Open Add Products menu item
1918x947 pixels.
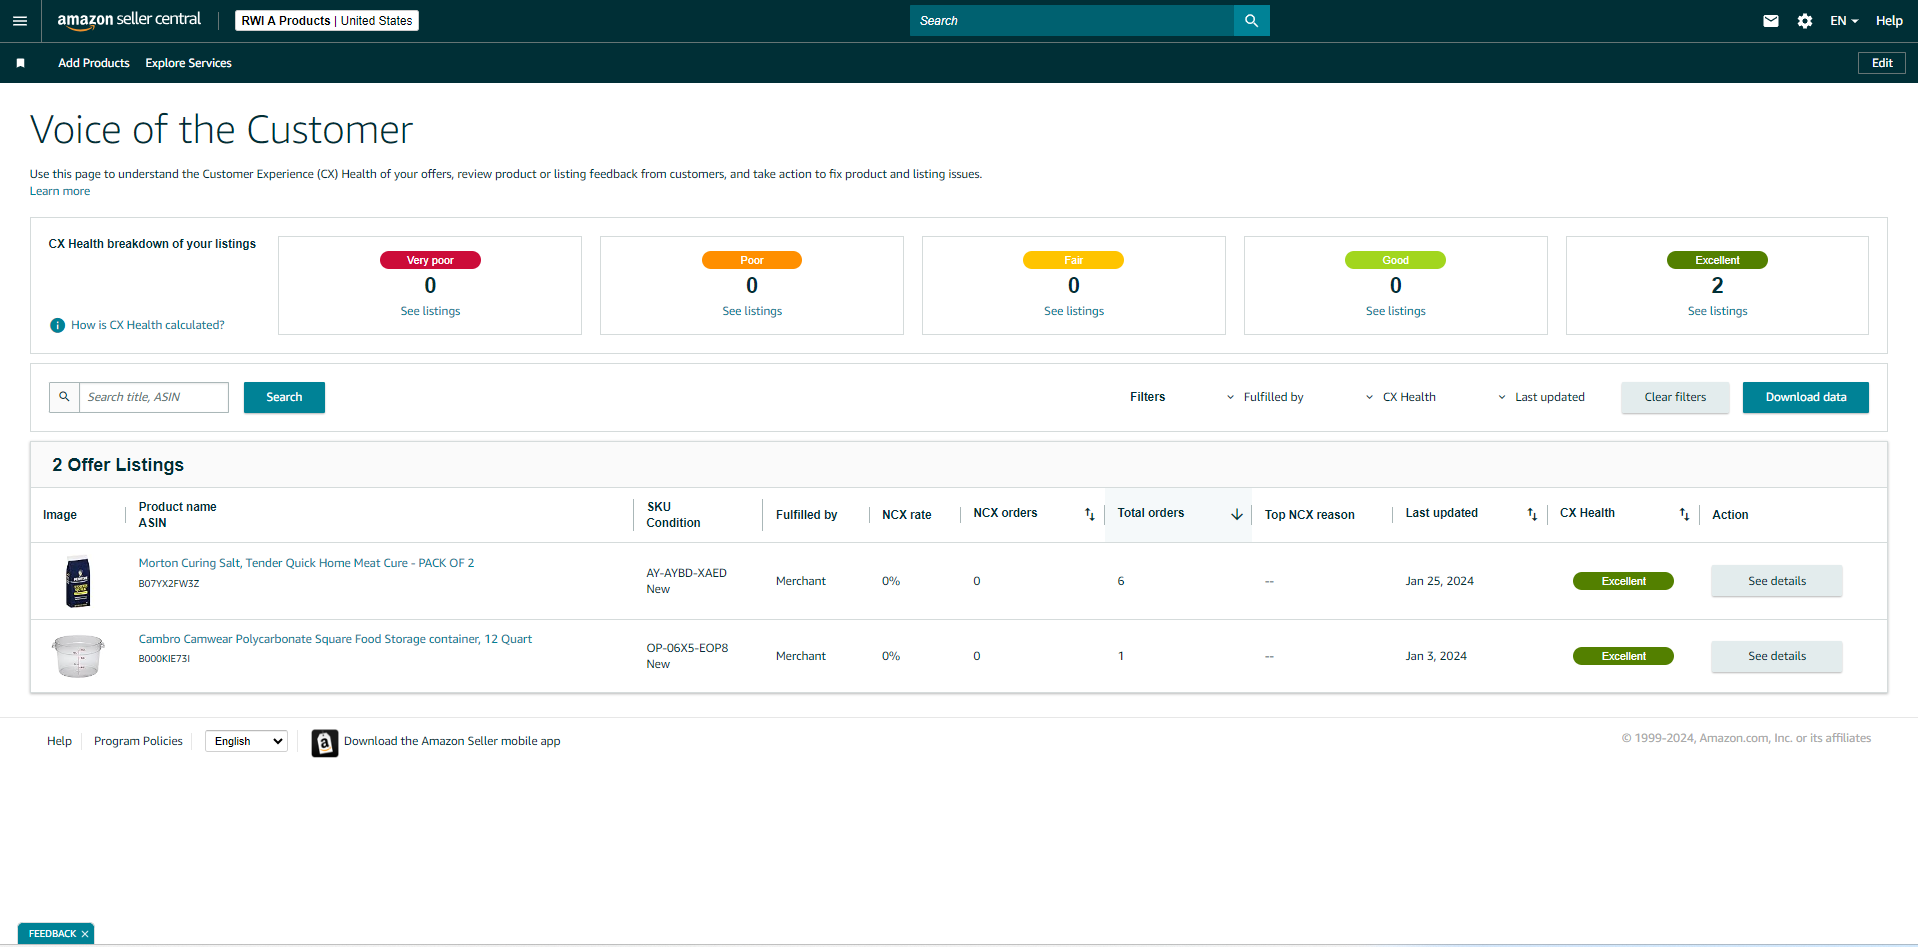[94, 63]
